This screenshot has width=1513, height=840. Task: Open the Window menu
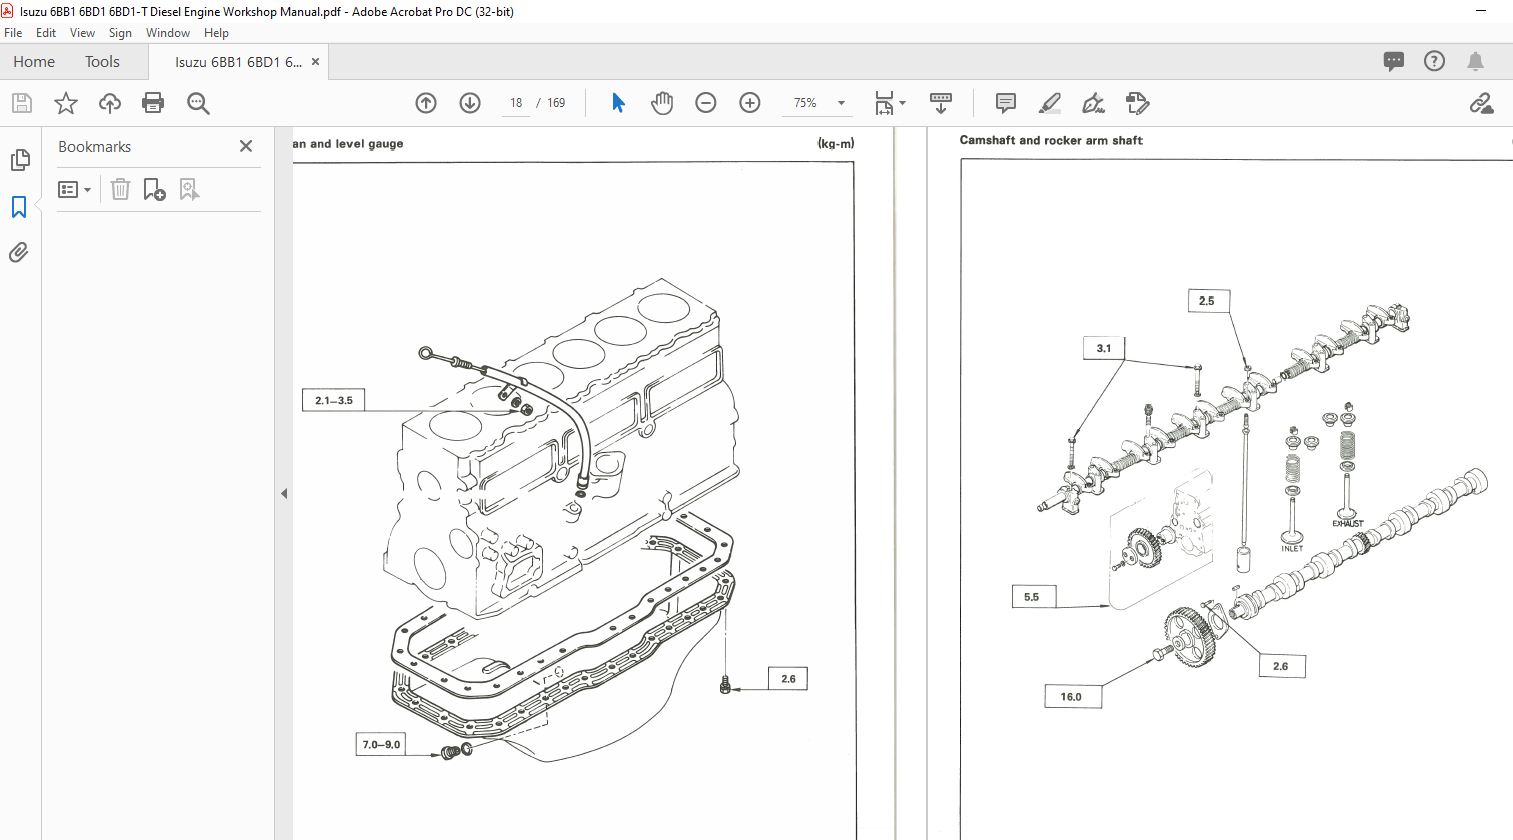(168, 33)
